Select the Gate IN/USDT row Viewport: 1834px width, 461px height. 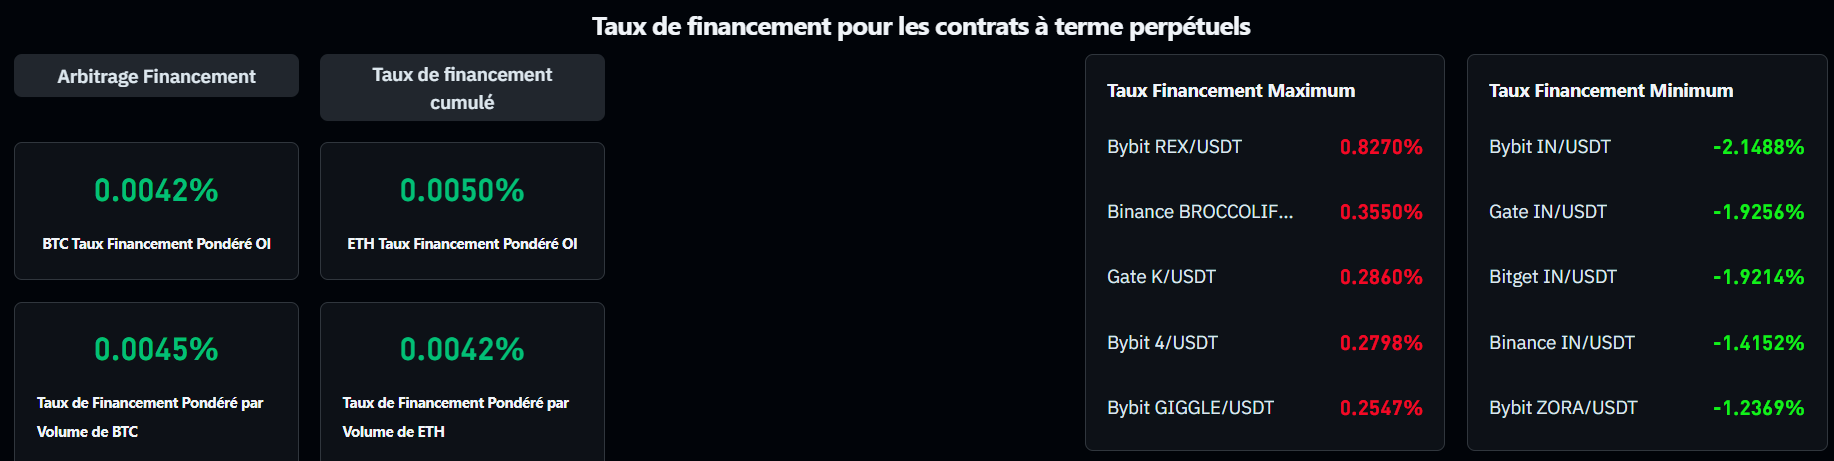1548,212
